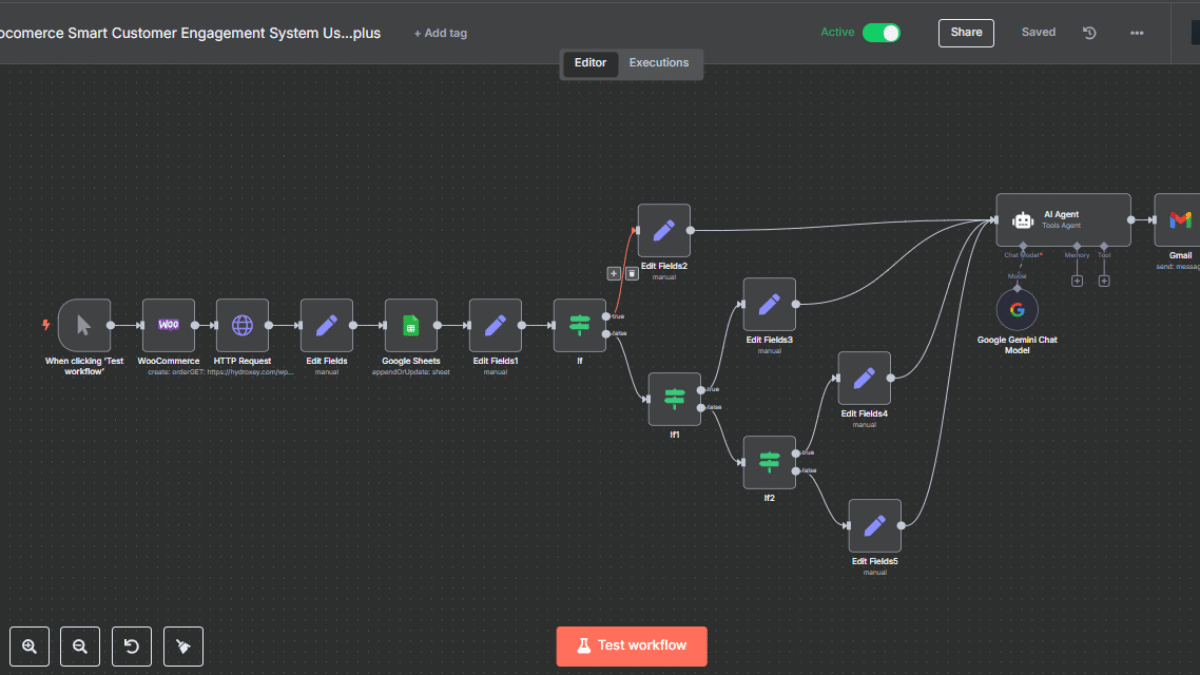
Task: Open the Edit Fields node
Action: tap(327, 325)
